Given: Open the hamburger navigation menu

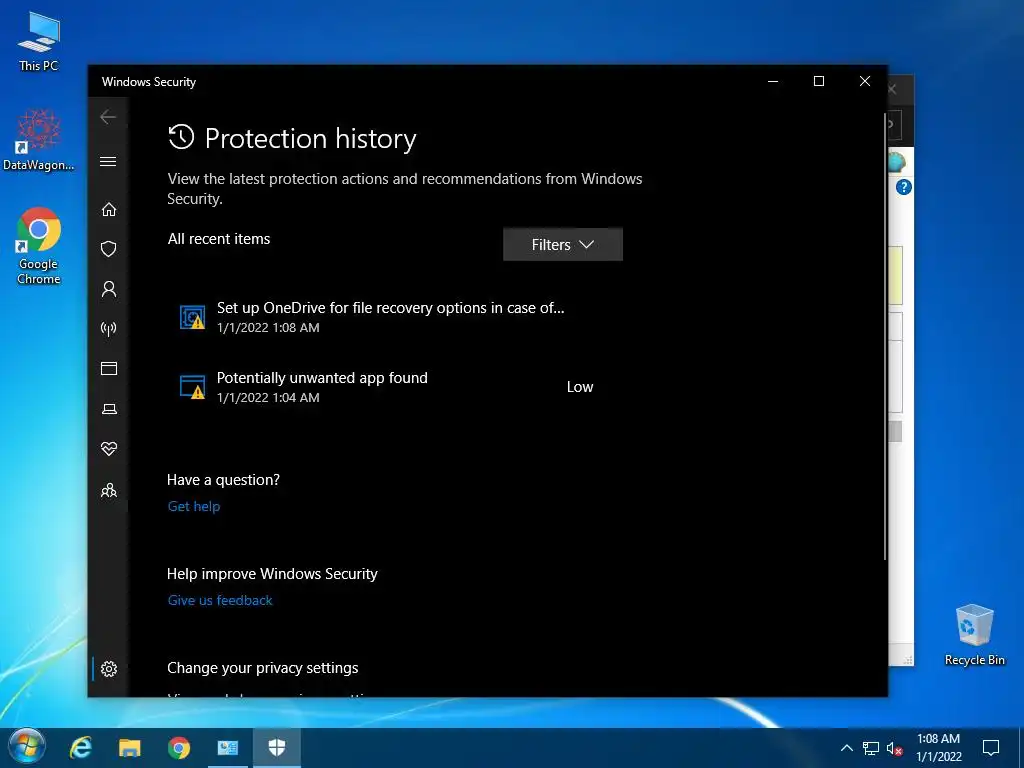Looking at the screenshot, I should point(108,161).
